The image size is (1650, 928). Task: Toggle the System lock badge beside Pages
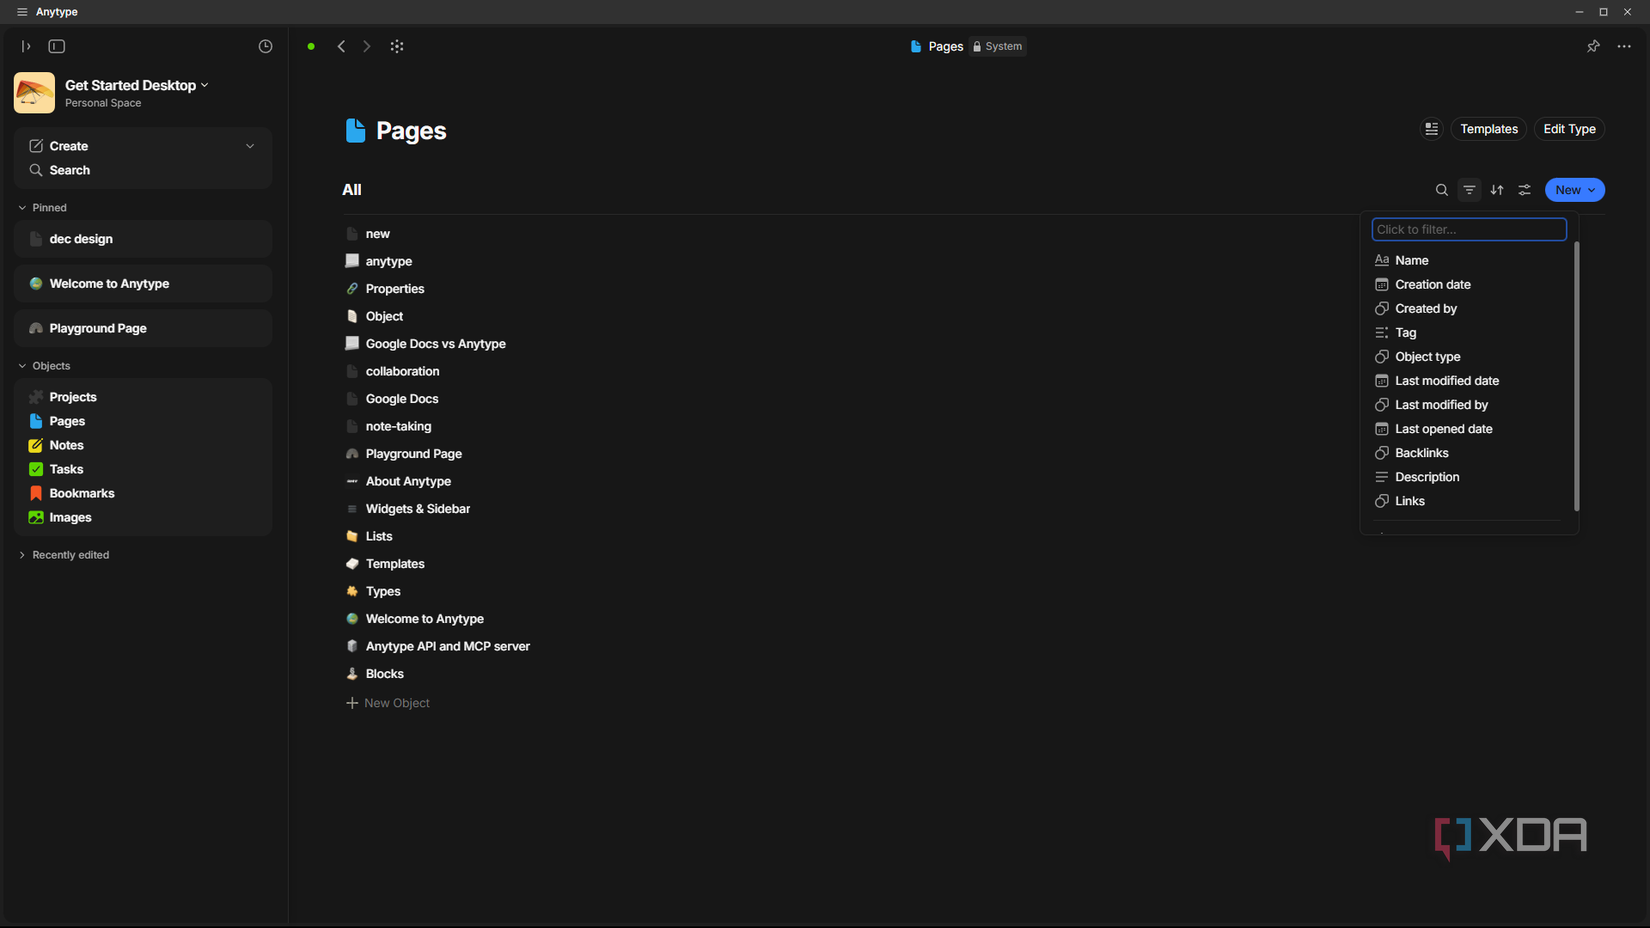[x=996, y=46]
